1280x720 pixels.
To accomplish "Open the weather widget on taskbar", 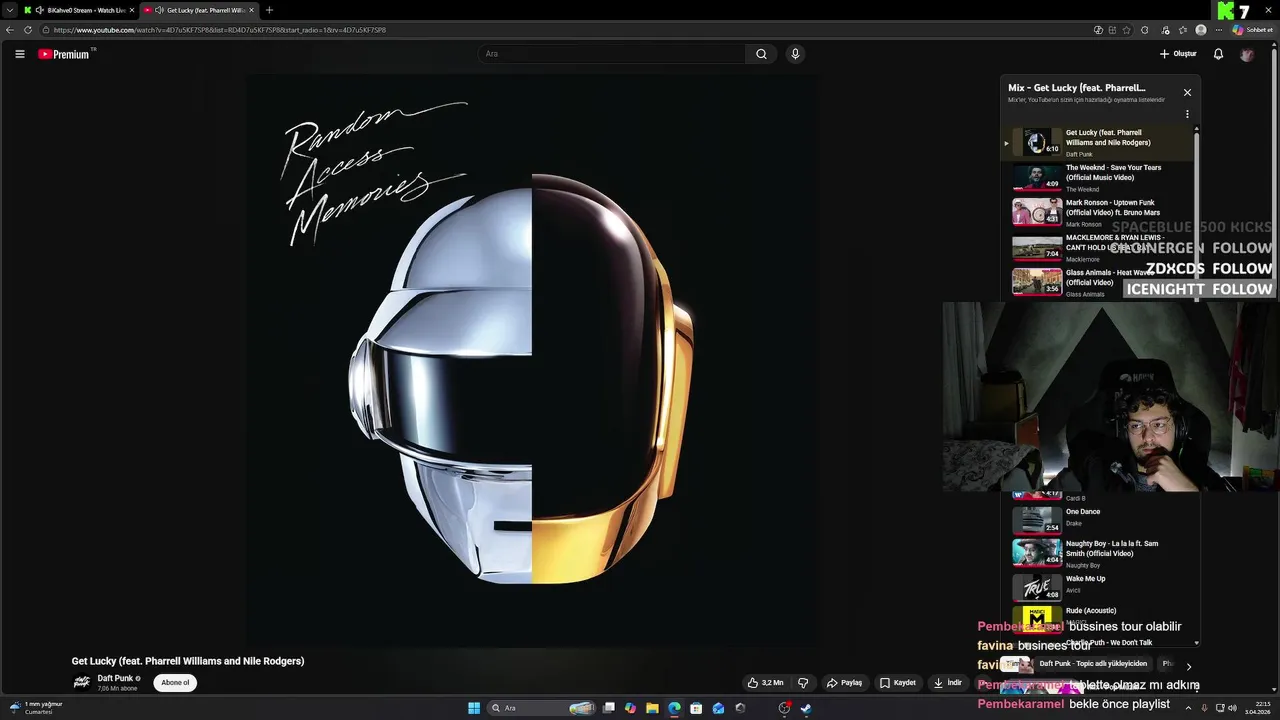I will click(36, 708).
